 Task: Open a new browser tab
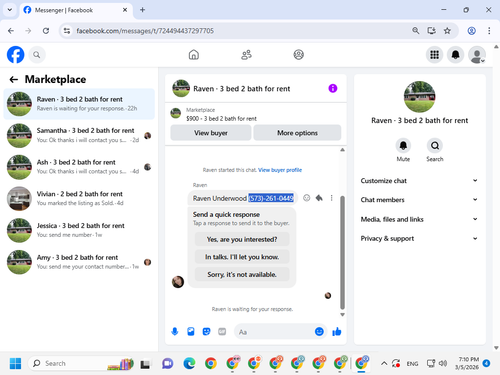tap(142, 10)
